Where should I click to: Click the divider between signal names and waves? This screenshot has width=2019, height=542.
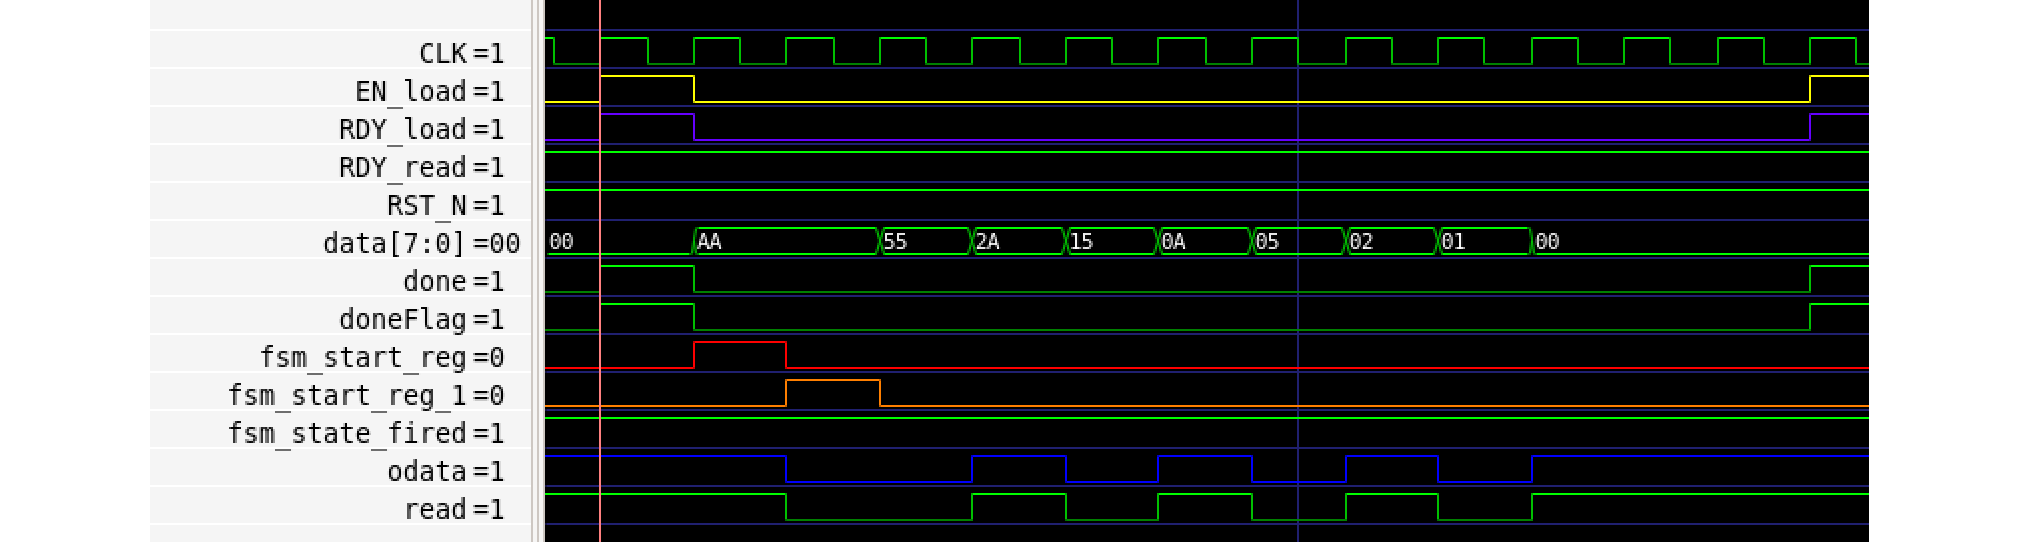pyautogui.click(x=538, y=271)
